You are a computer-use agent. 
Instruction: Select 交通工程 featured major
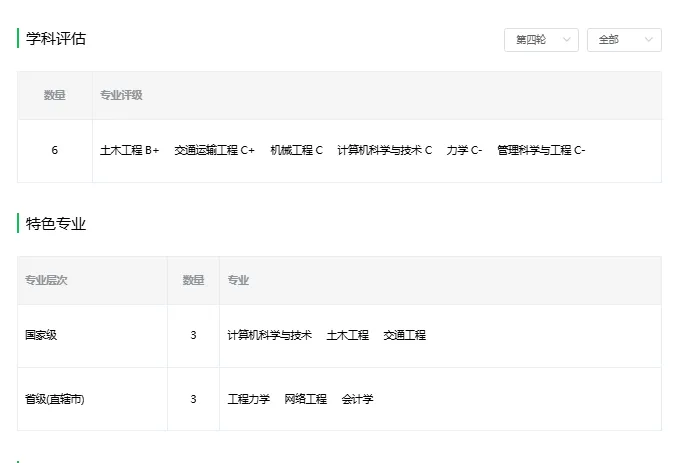point(404,335)
